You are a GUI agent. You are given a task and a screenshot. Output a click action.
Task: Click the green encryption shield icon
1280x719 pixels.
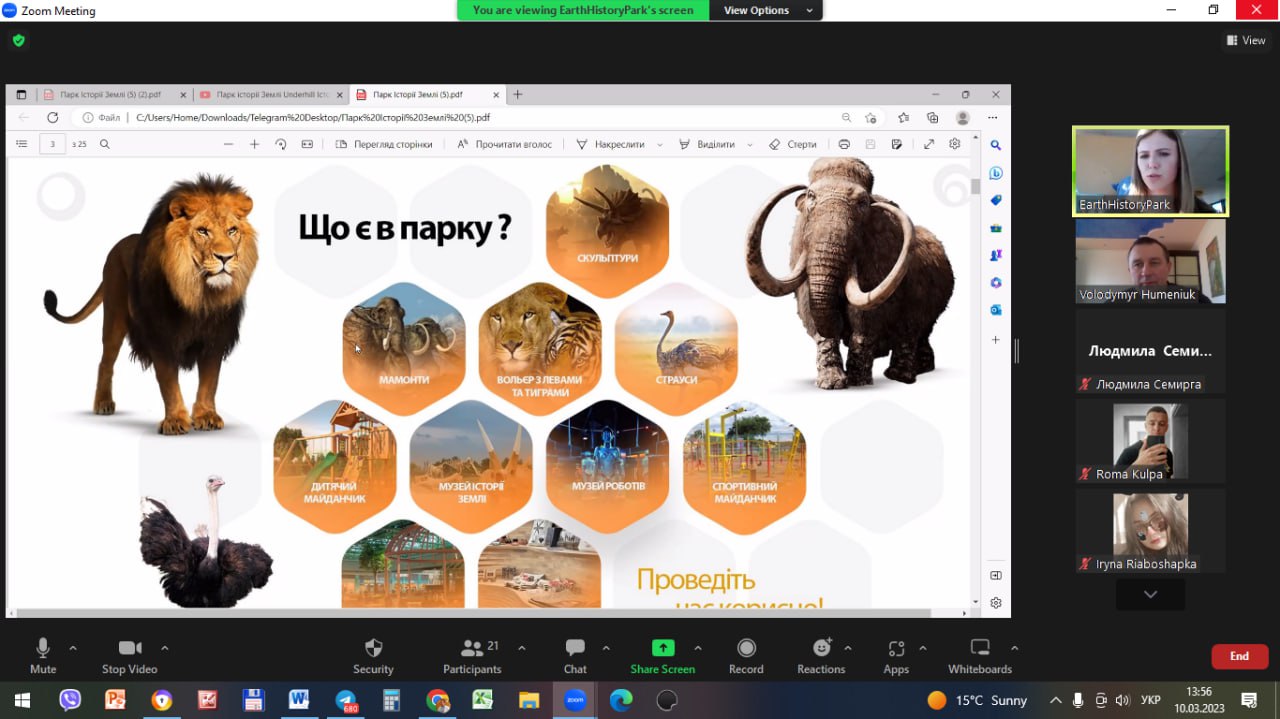pyautogui.click(x=18, y=41)
